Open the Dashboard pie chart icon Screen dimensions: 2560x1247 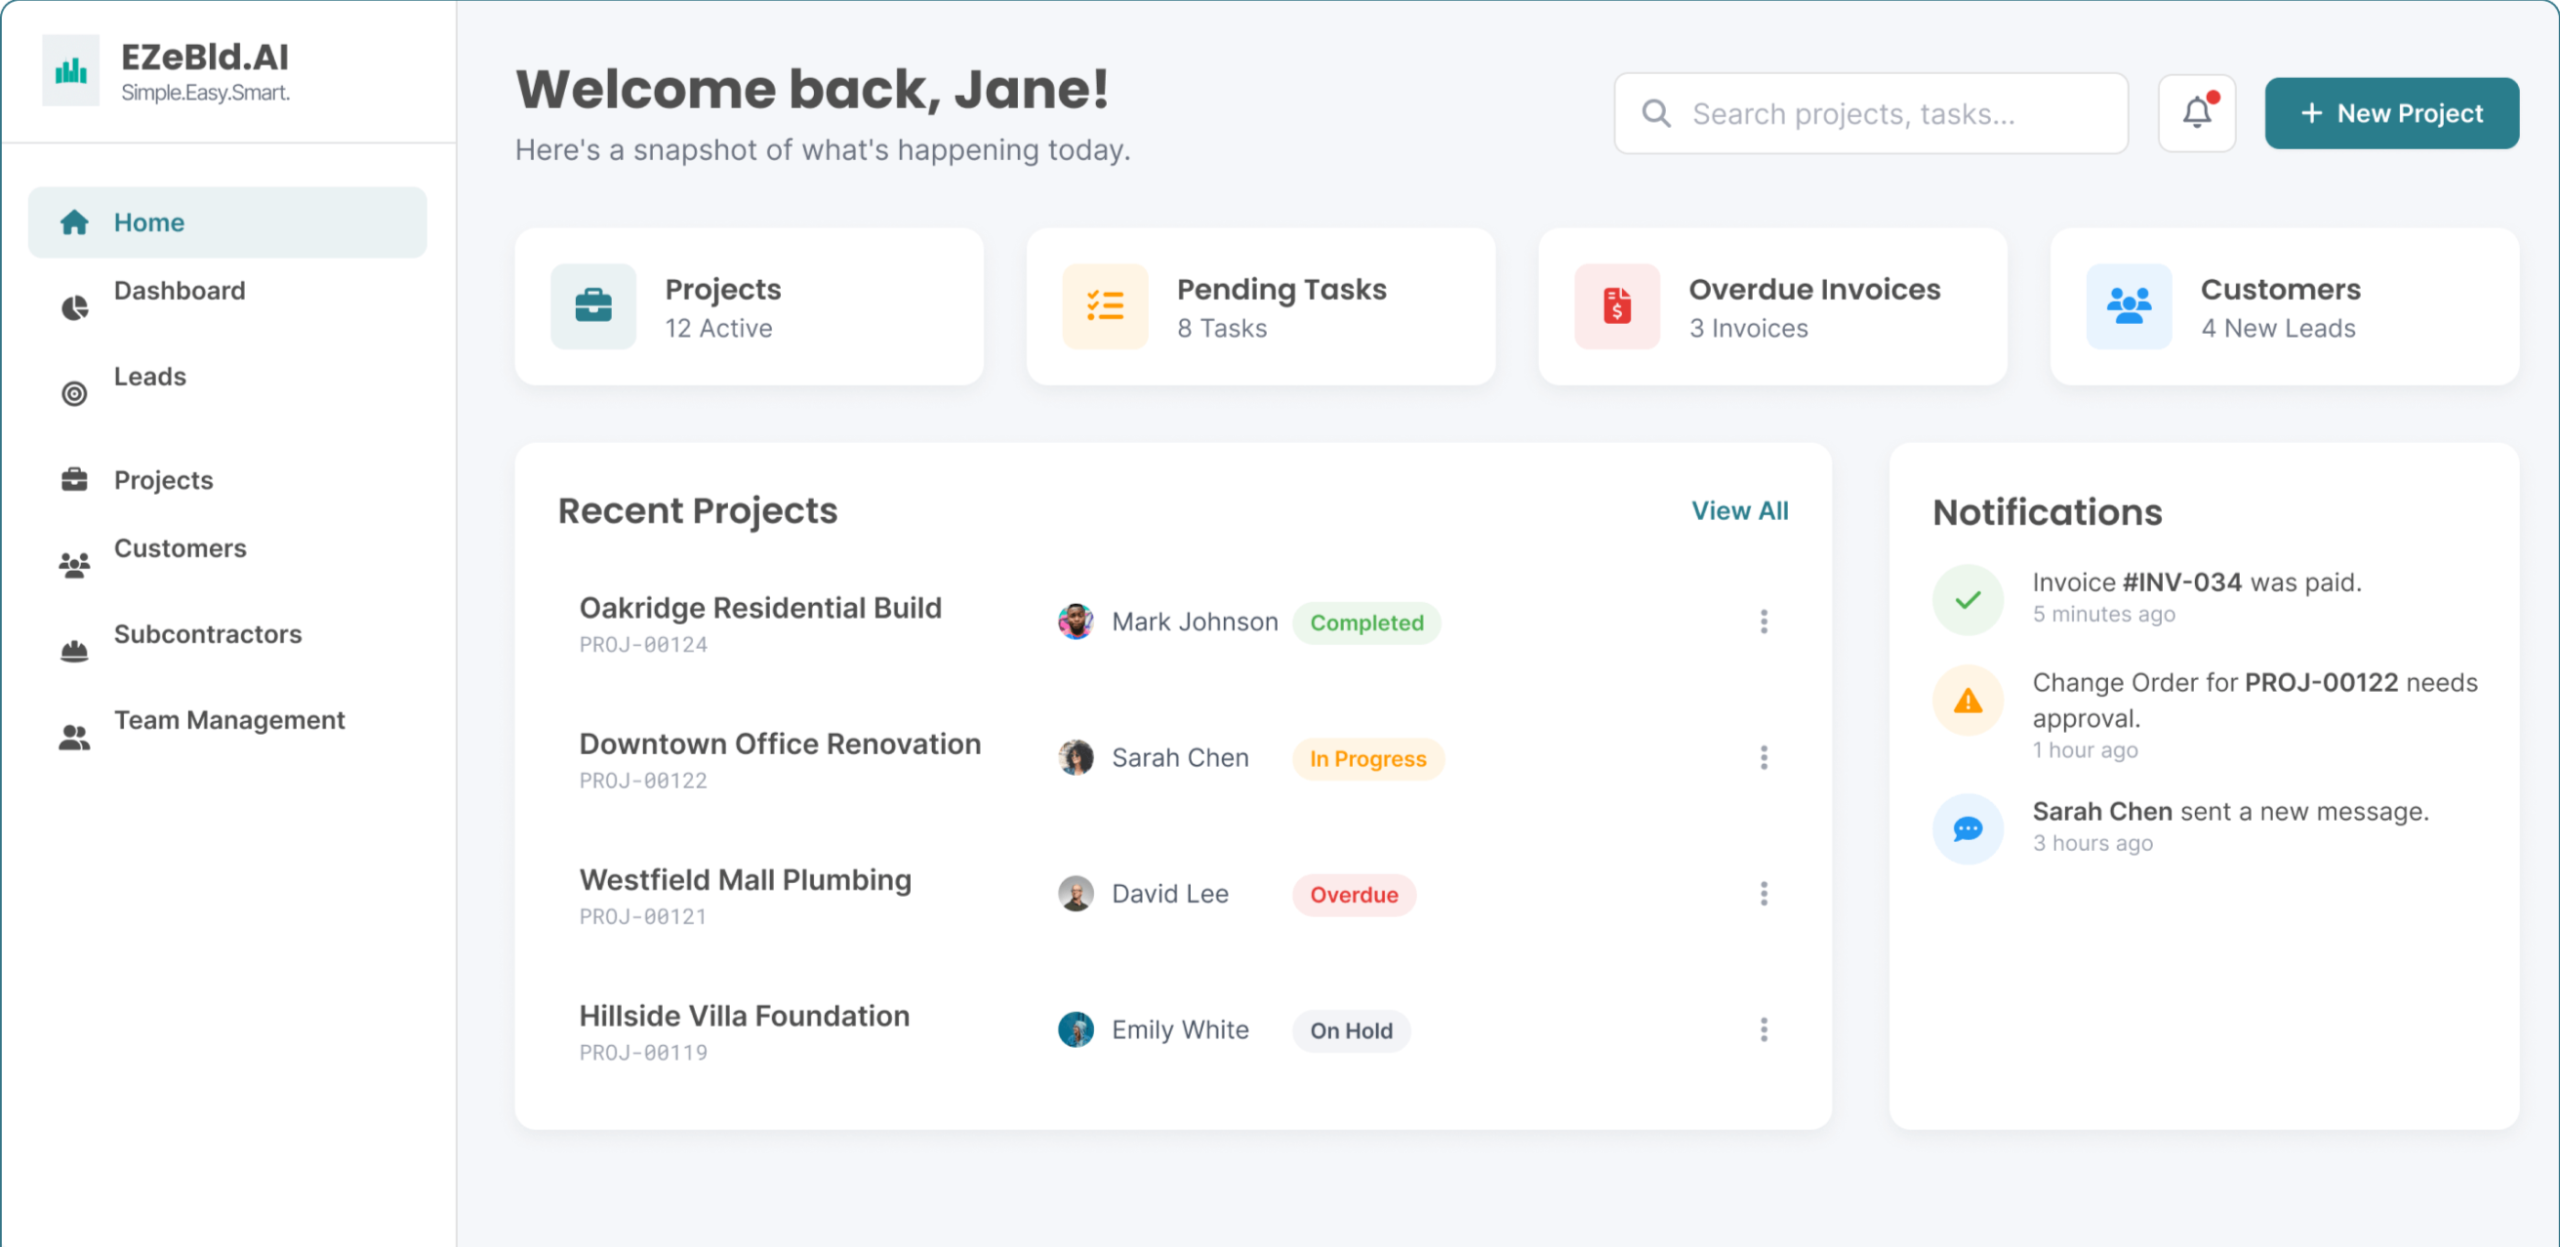(75, 307)
